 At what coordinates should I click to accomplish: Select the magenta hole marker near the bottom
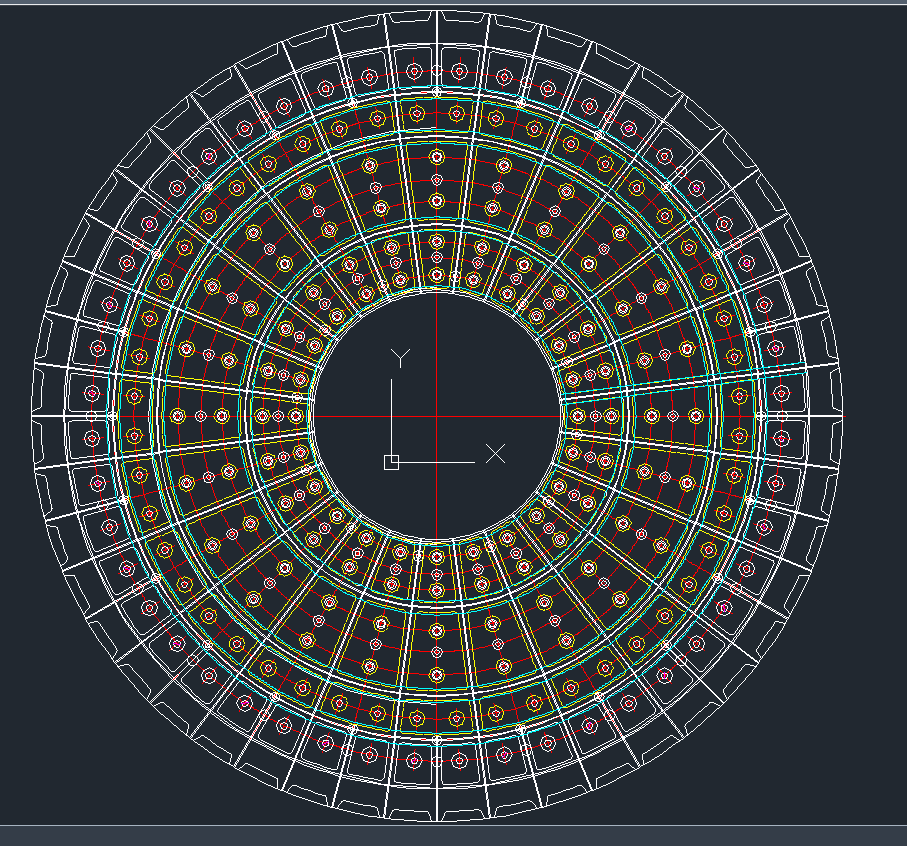point(415,762)
